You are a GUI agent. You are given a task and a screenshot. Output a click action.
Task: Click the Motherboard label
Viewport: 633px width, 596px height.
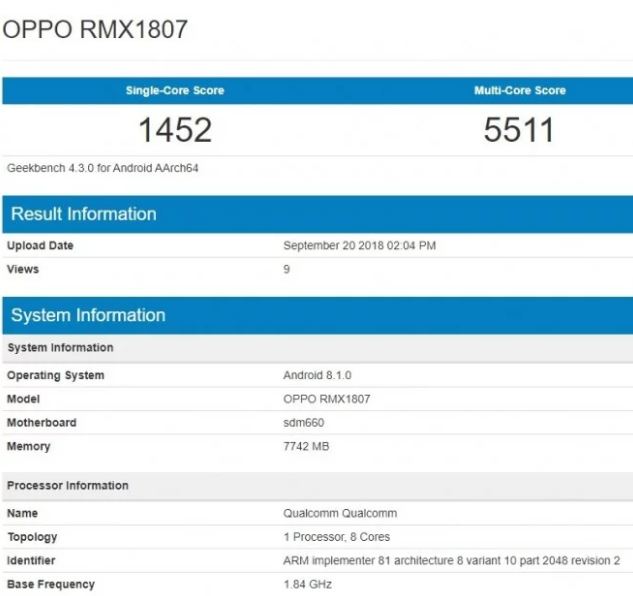coord(42,423)
